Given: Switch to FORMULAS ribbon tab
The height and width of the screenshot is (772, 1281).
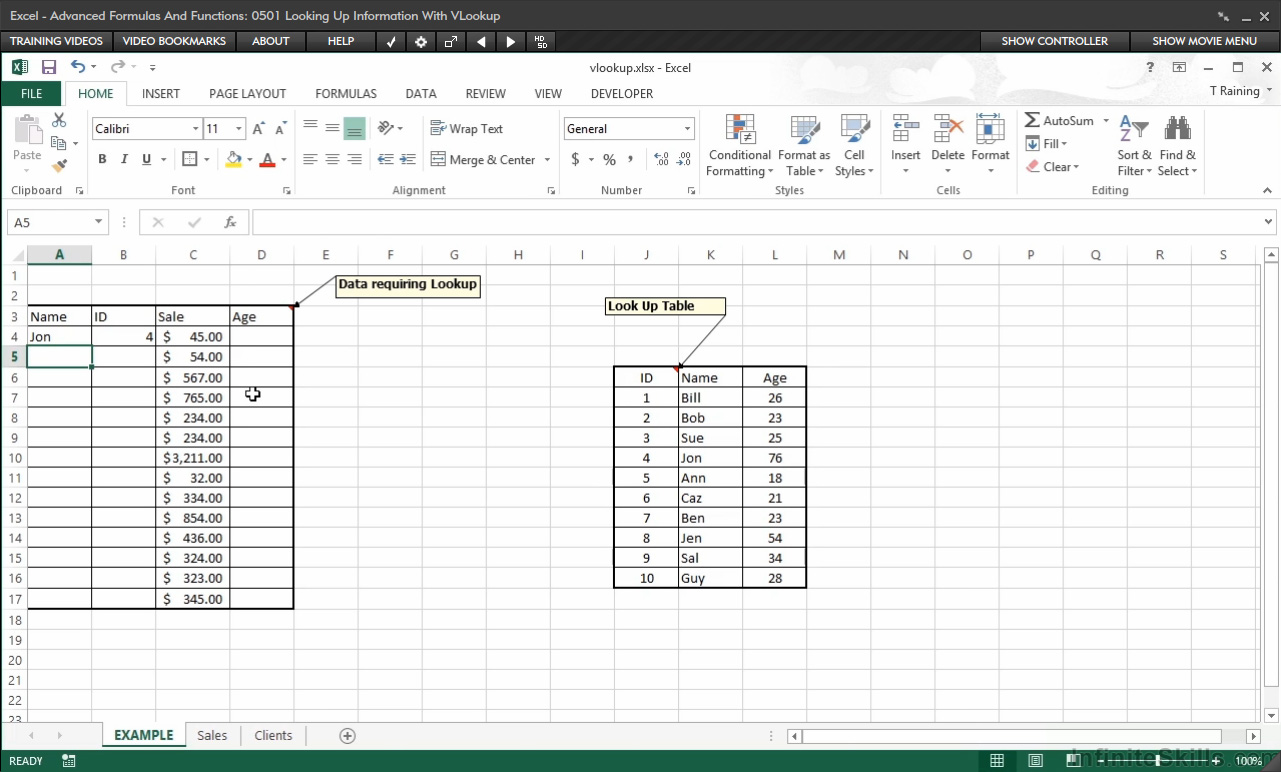Looking at the screenshot, I should (346, 93).
